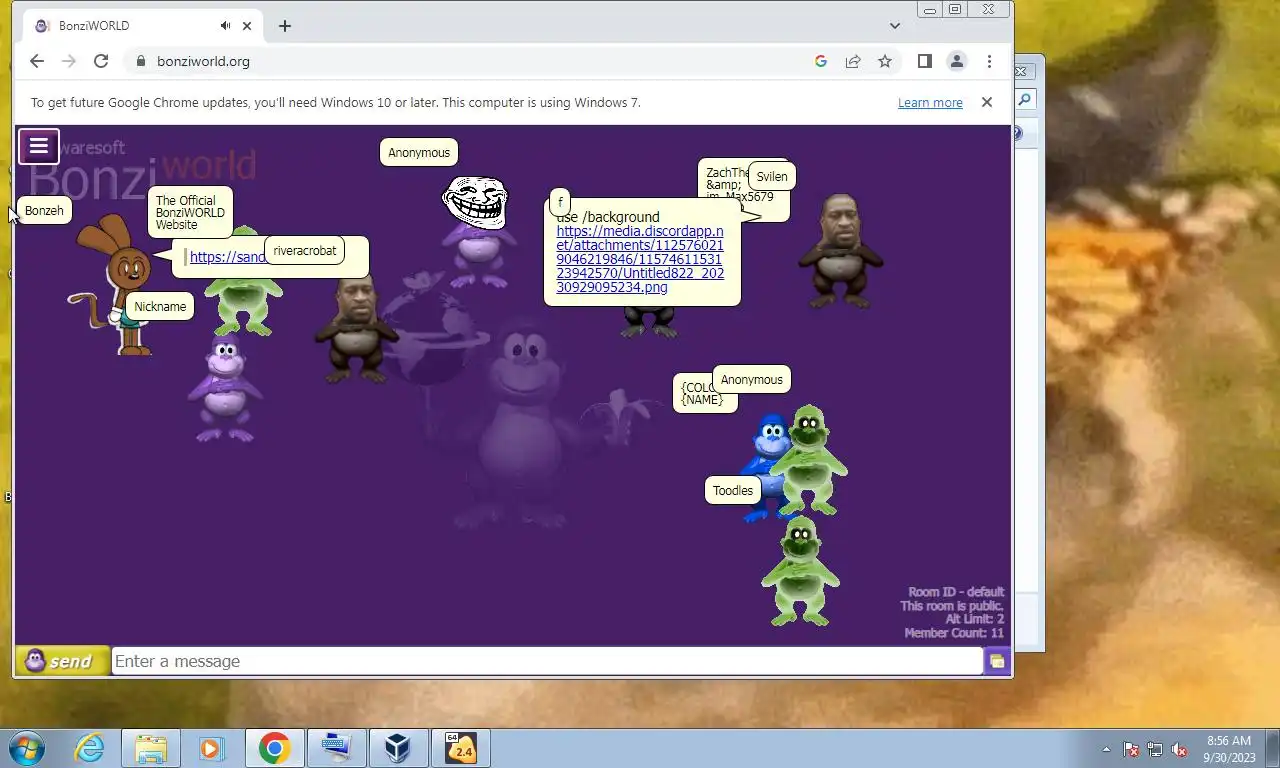This screenshot has height=768, width=1280.
Task: Reload the bonziworld.org page
Action: pyautogui.click(x=101, y=61)
